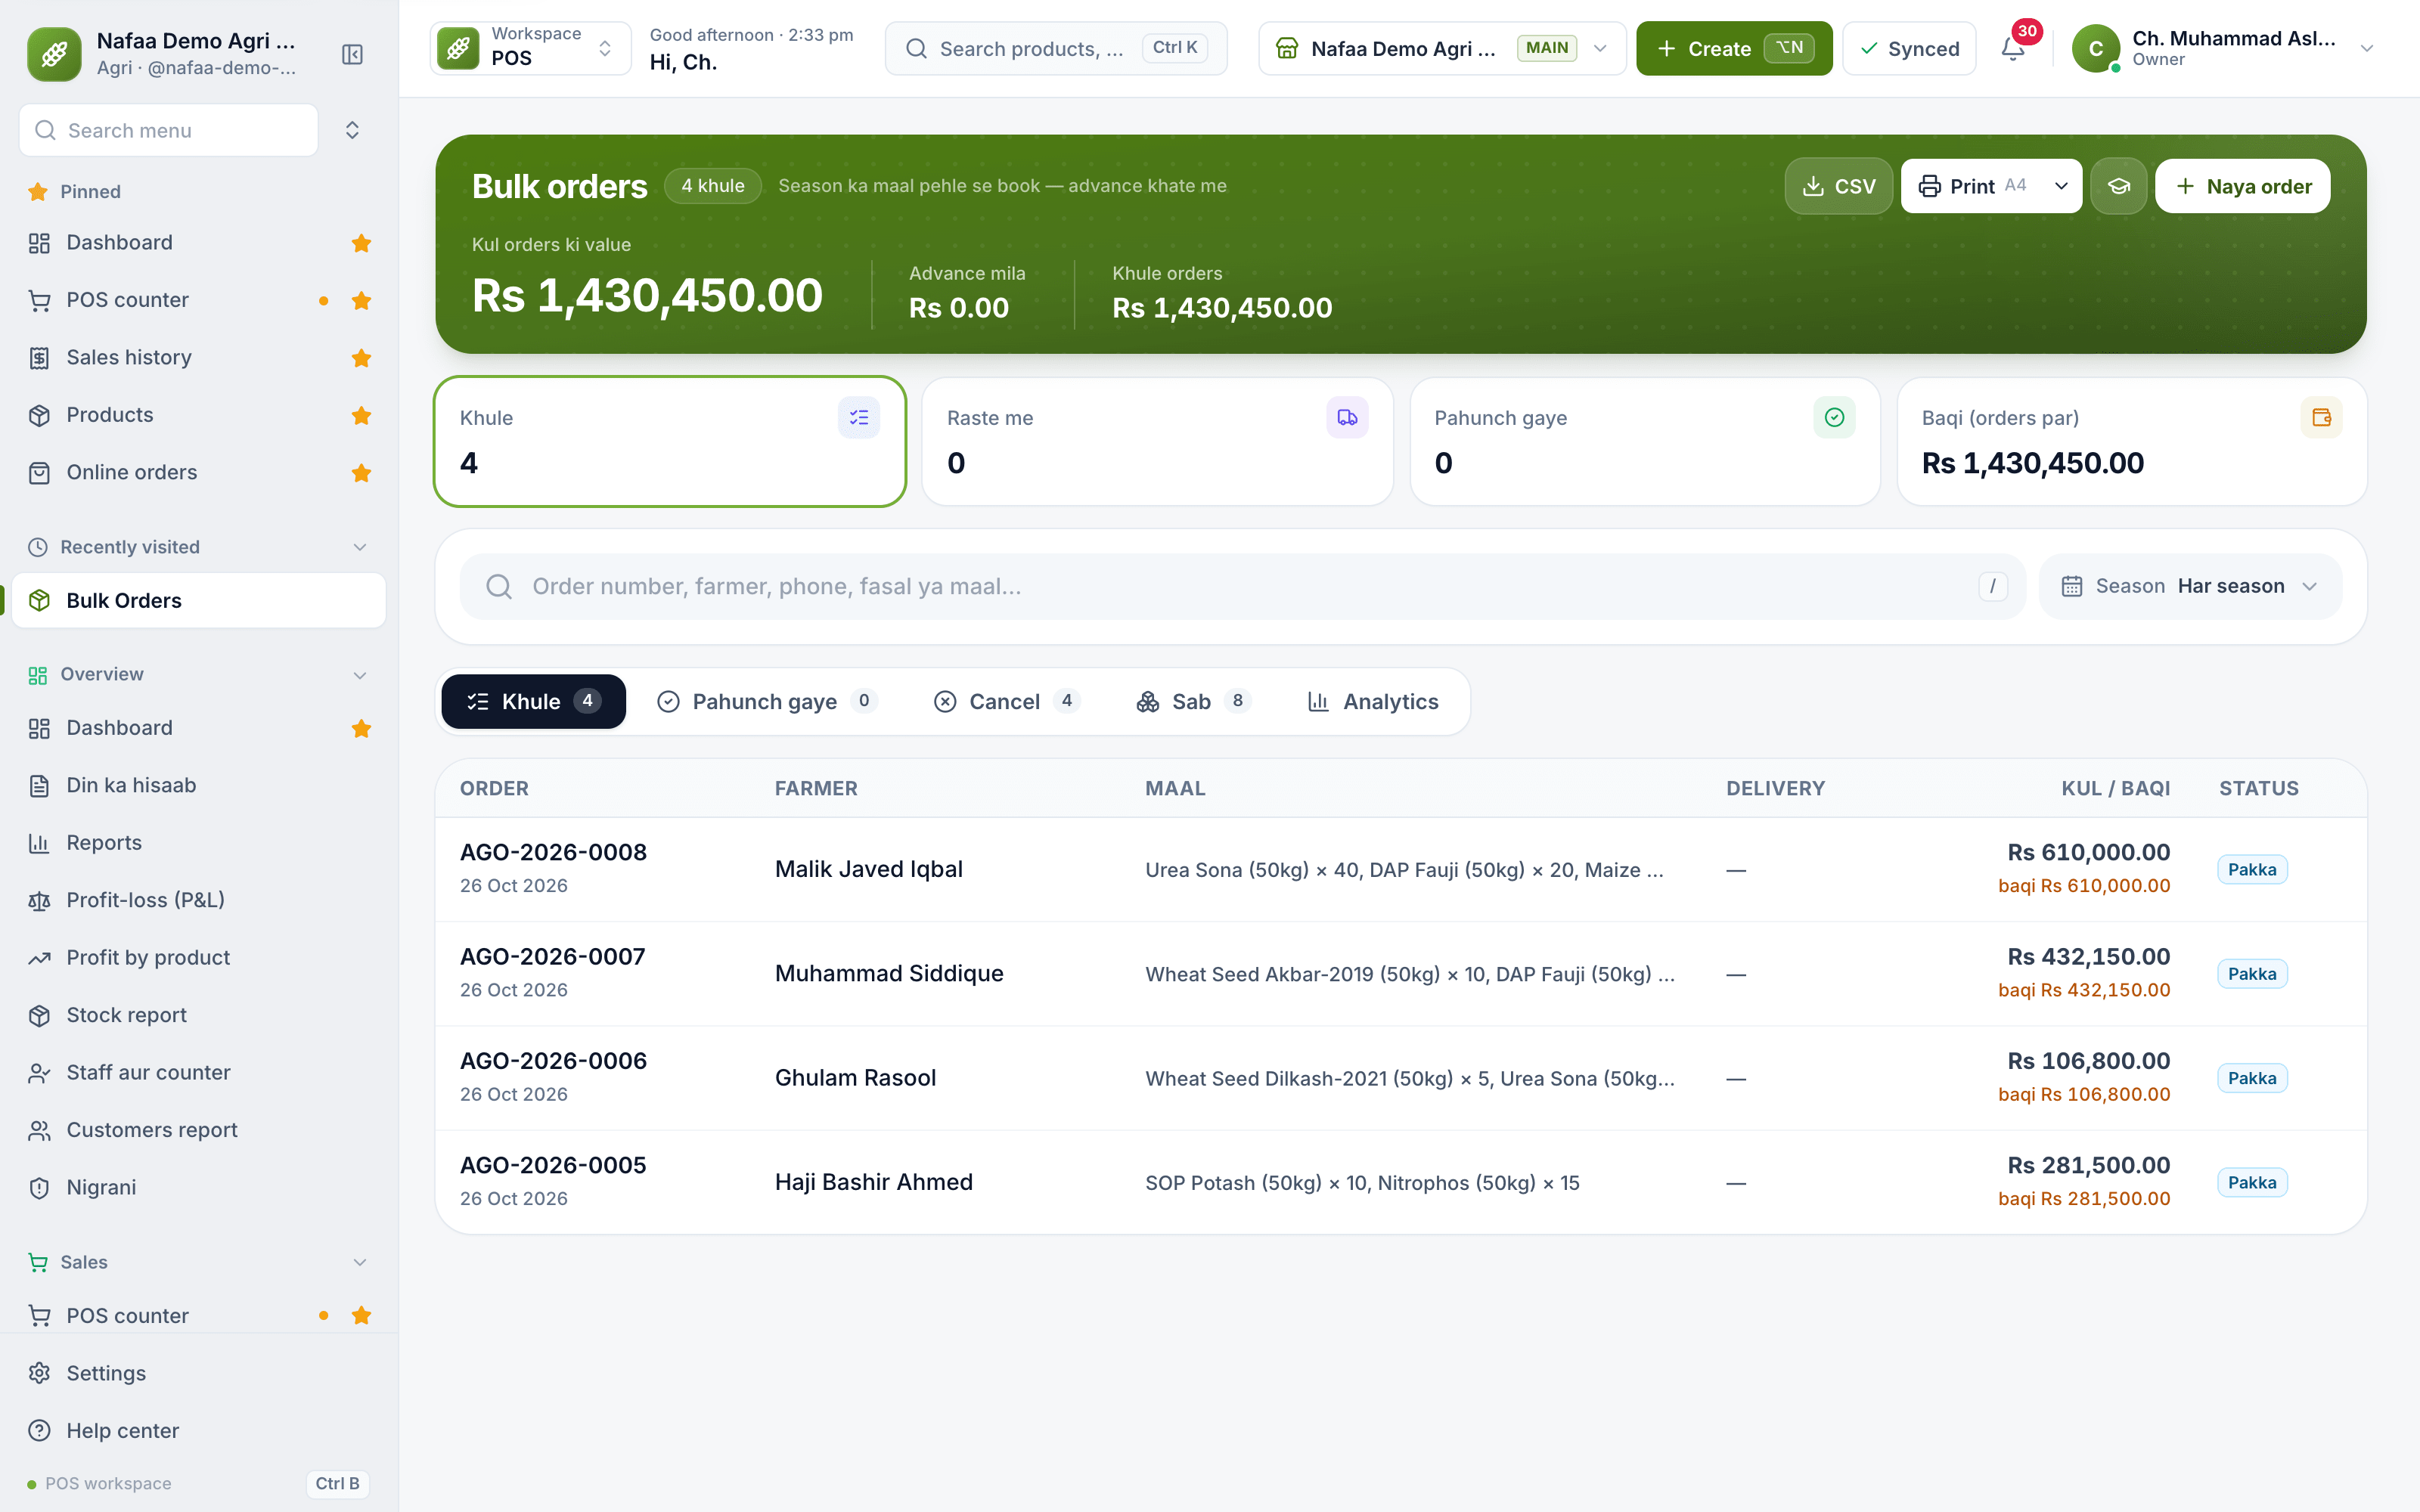The image size is (2420, 1512).
Task: Open the Ch. Muhammad Asl user avatar
Action: coord(2096,48)
